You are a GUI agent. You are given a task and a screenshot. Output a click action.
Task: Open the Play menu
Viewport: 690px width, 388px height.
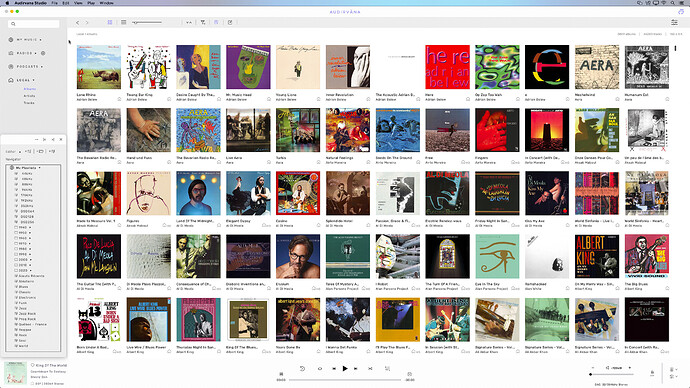point(91,3)
